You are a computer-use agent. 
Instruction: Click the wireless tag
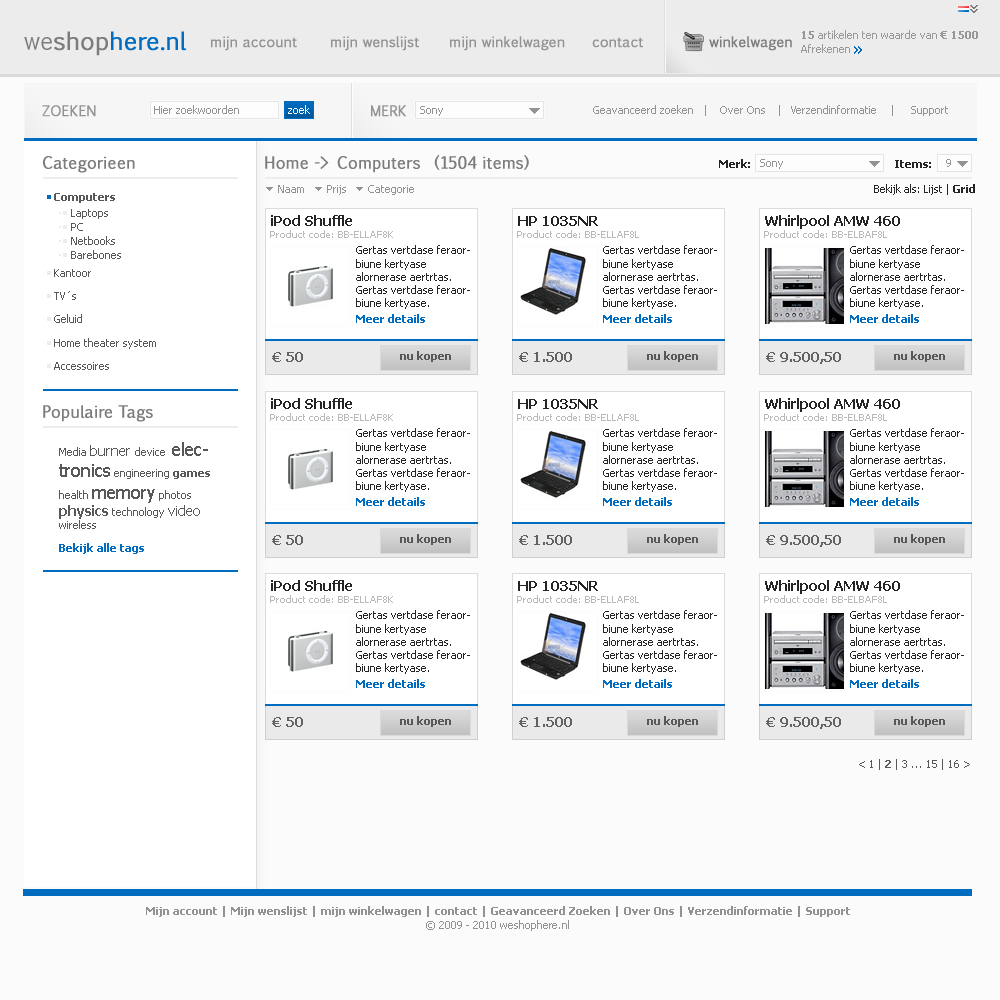[x=77, y=526]
